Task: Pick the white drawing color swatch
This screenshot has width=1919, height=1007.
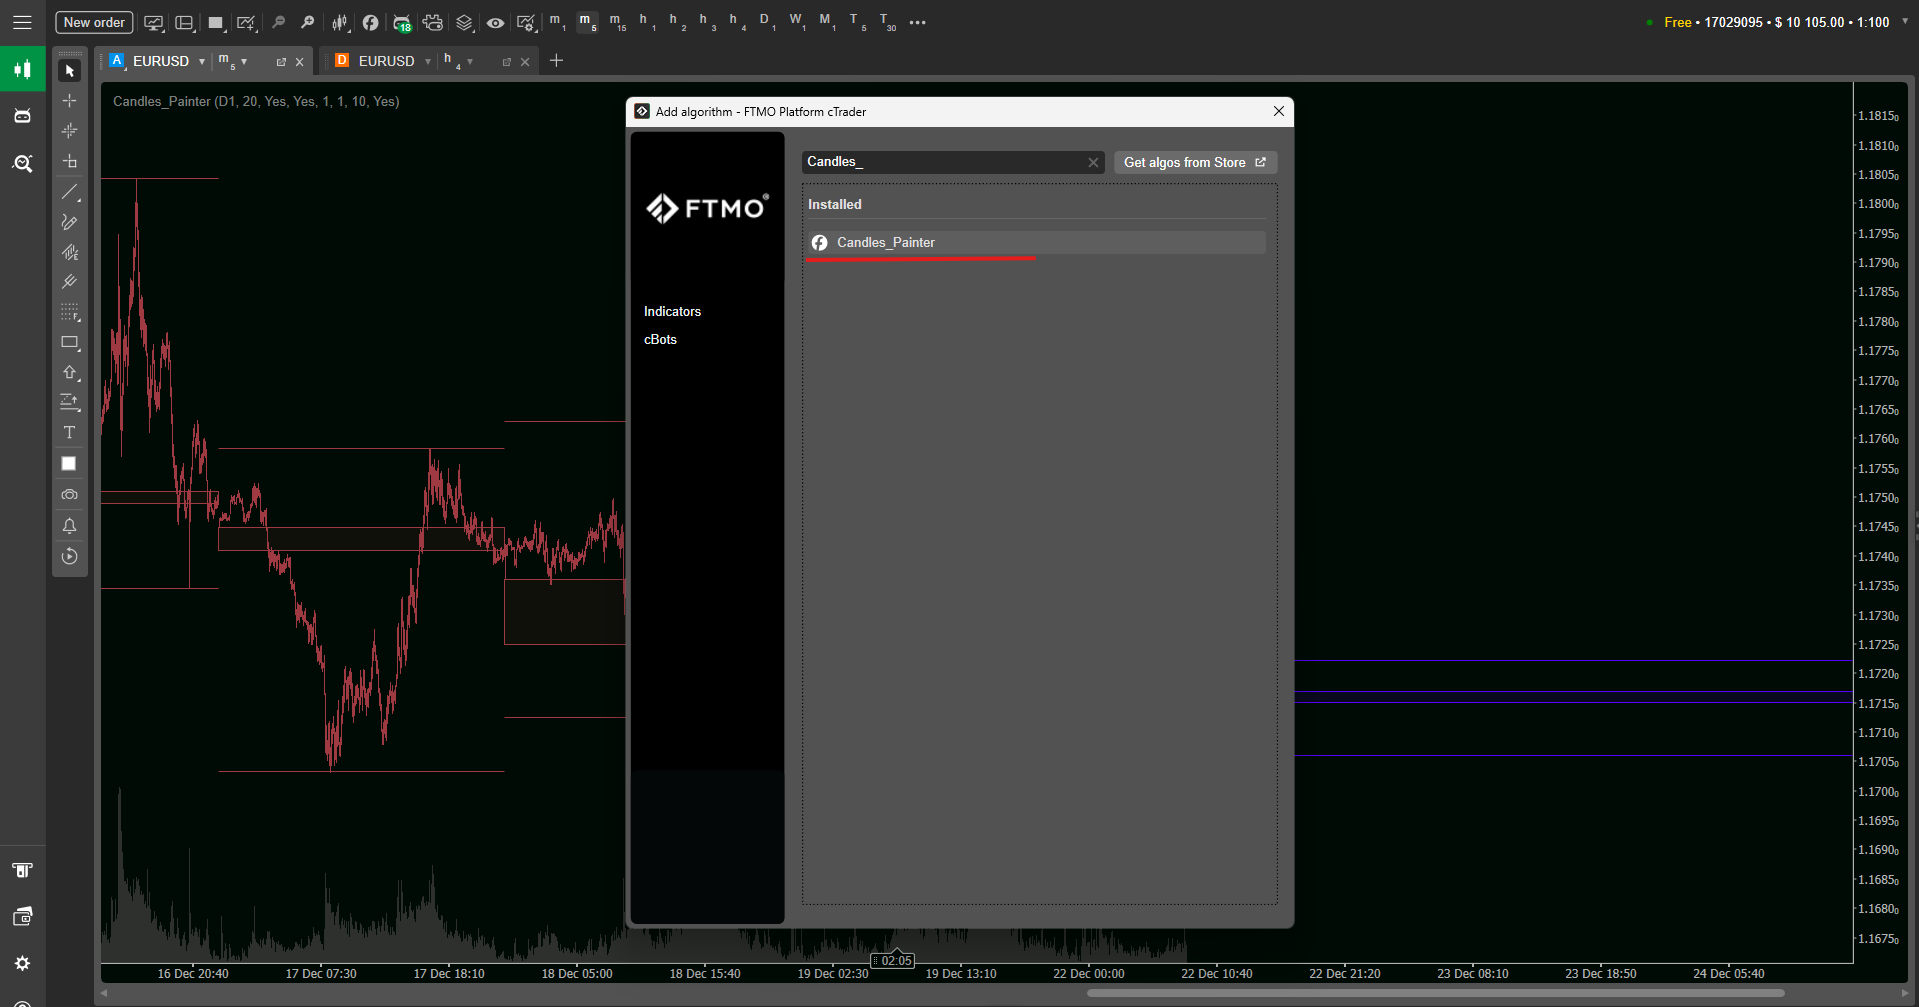Action: [69, 464]
